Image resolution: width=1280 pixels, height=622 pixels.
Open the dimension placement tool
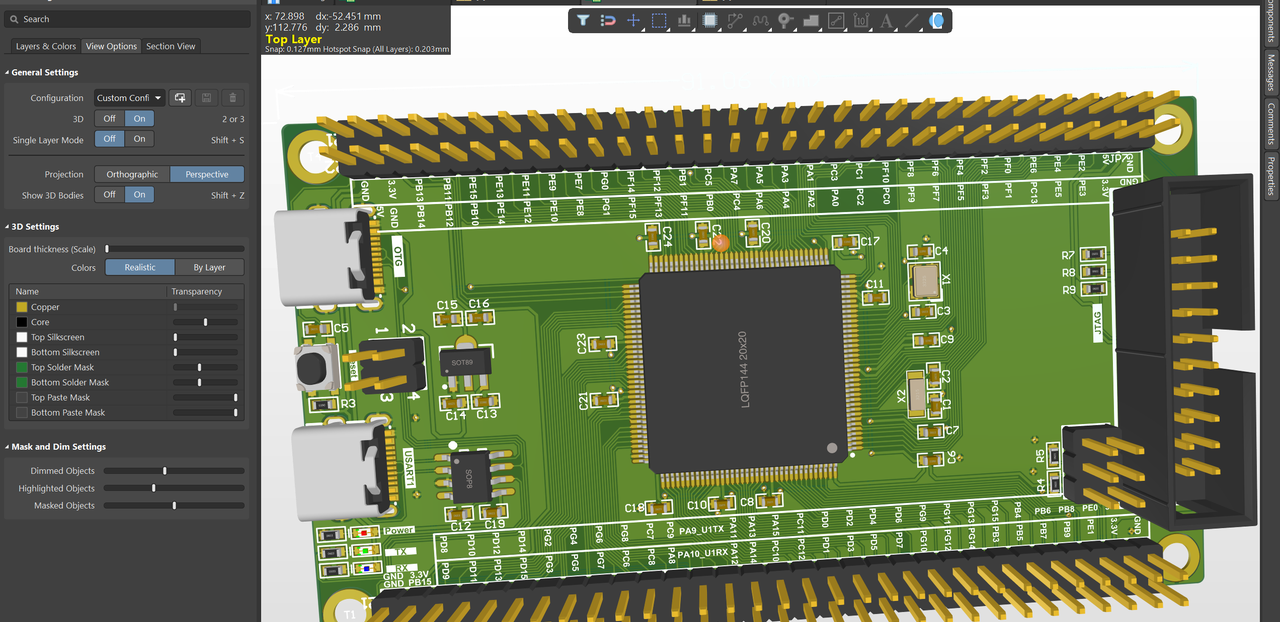tap(861, 20)
